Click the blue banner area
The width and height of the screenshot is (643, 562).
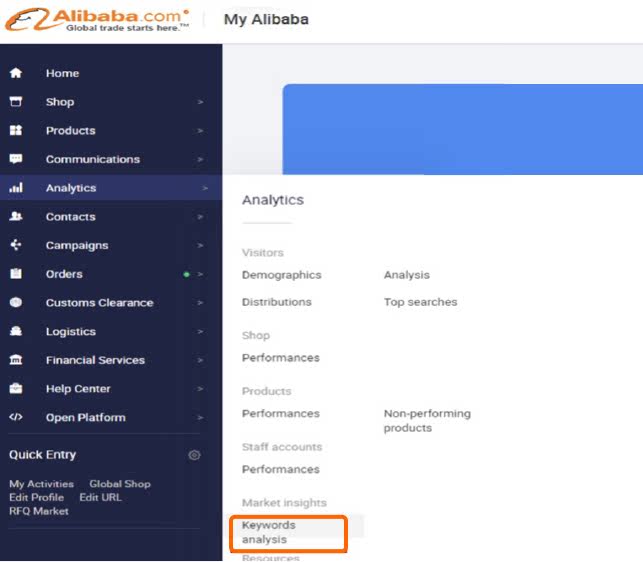(463, 129)
